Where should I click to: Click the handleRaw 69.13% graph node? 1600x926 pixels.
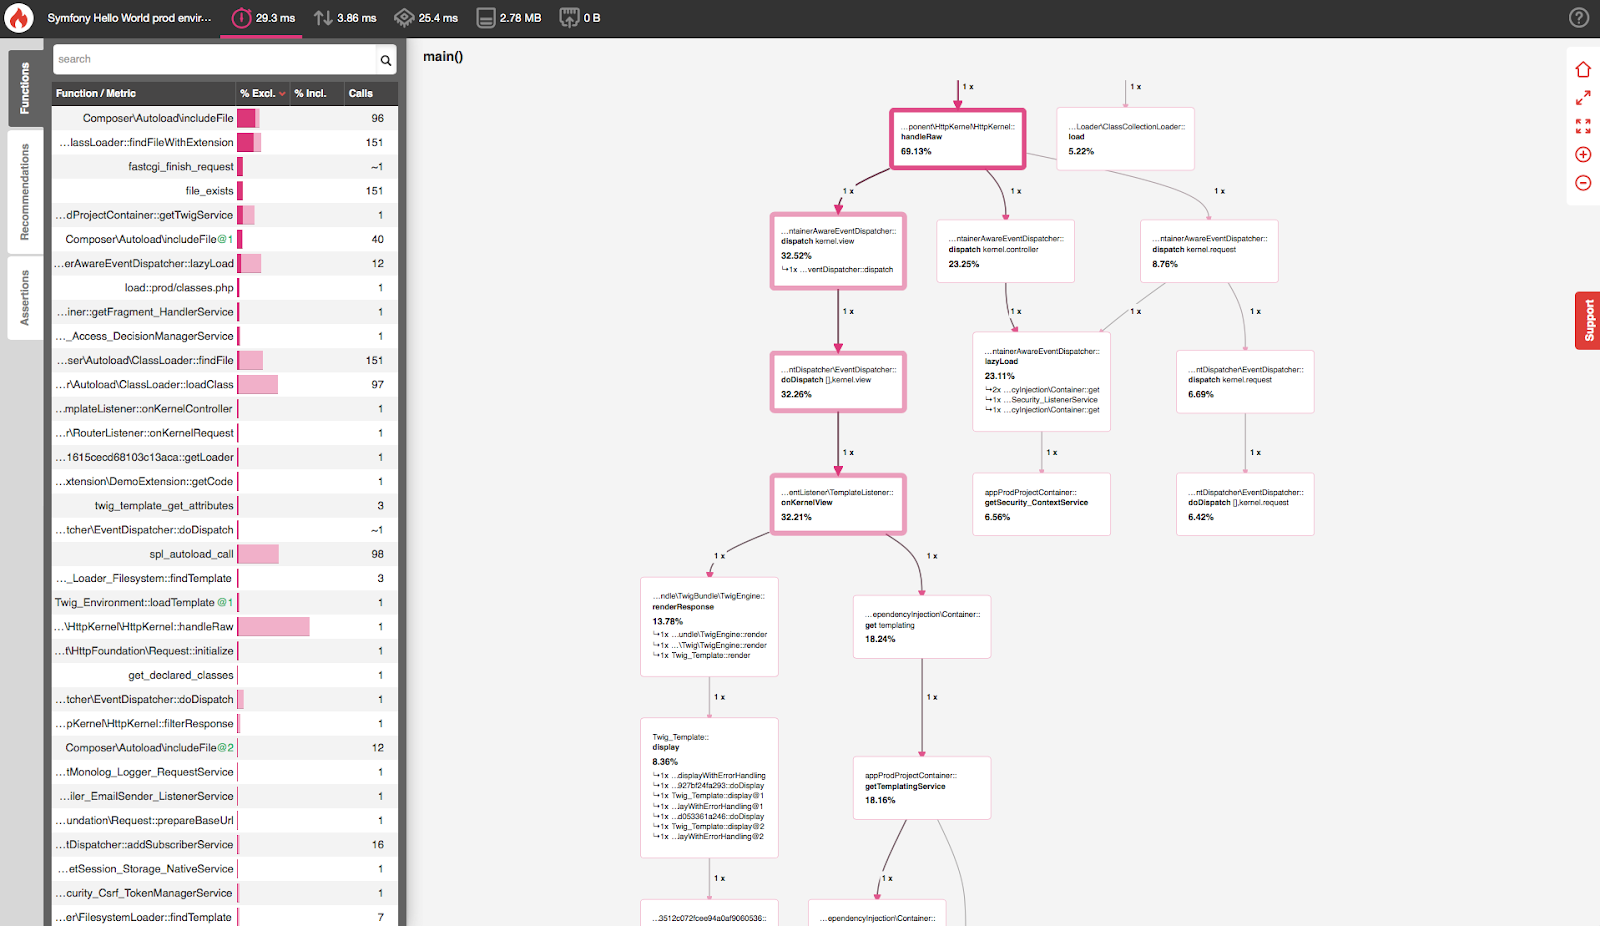(958, 139)
